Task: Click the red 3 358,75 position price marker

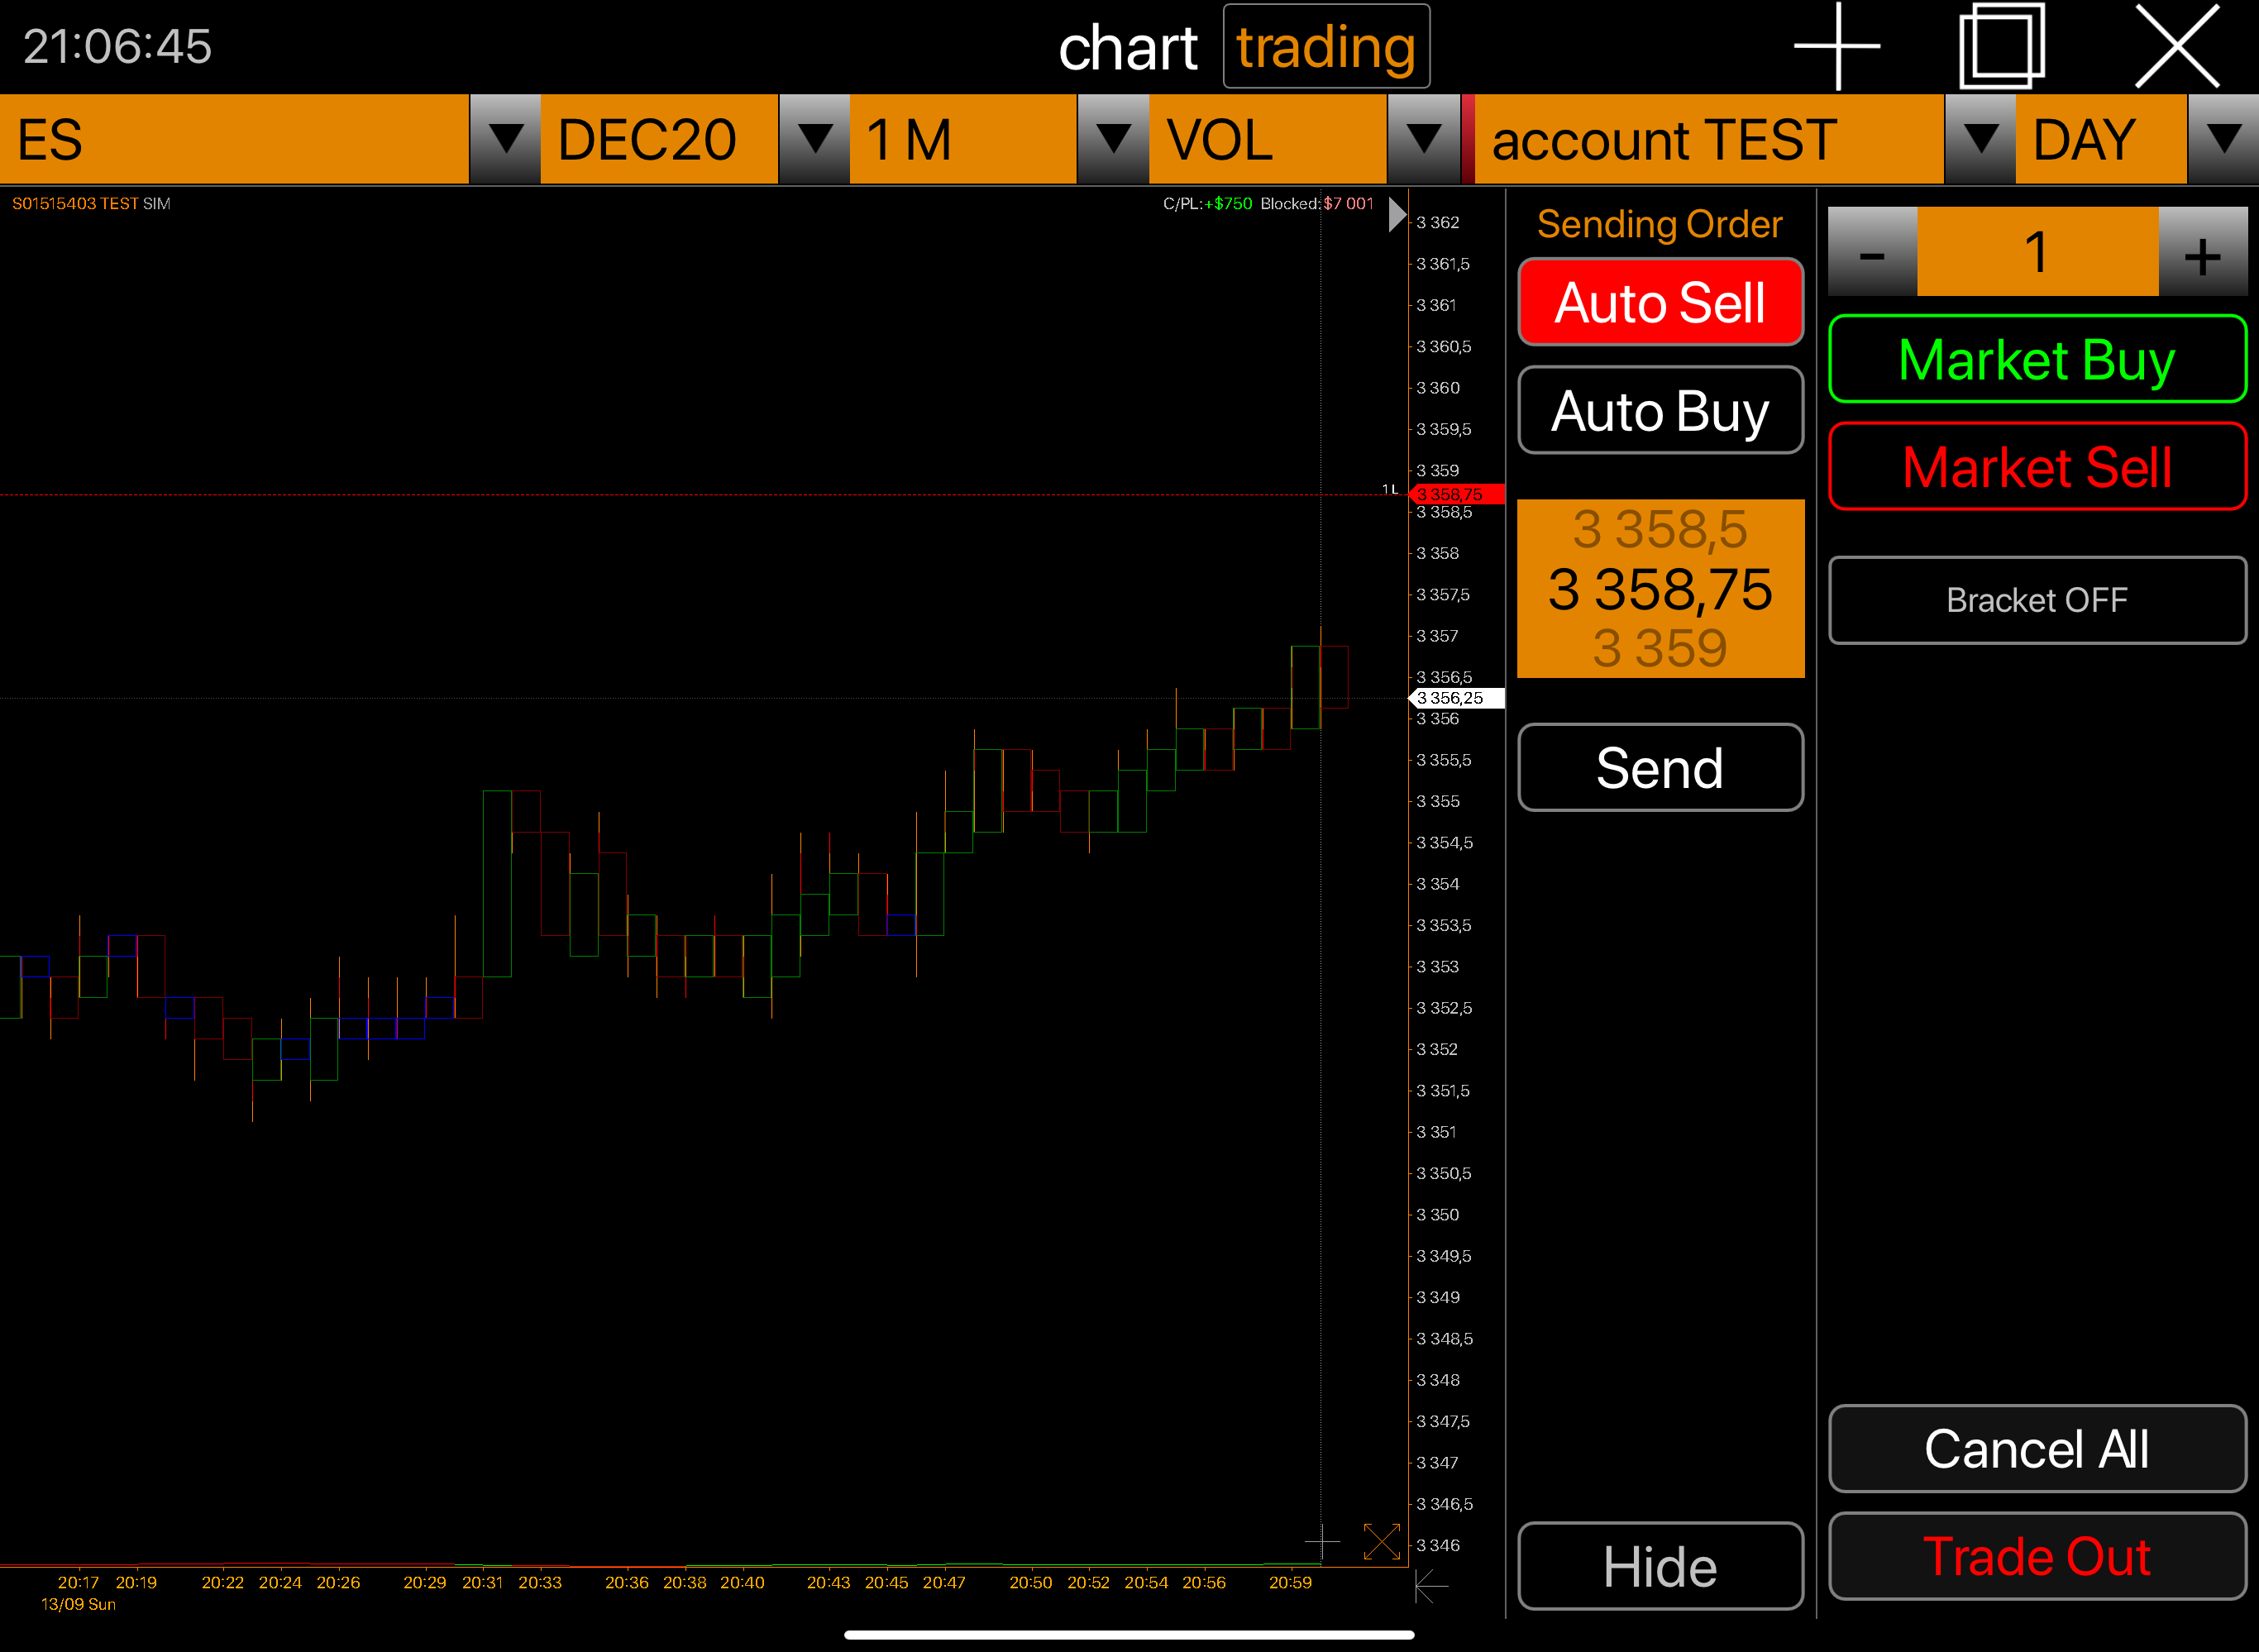Action: tap(1455, 495)
